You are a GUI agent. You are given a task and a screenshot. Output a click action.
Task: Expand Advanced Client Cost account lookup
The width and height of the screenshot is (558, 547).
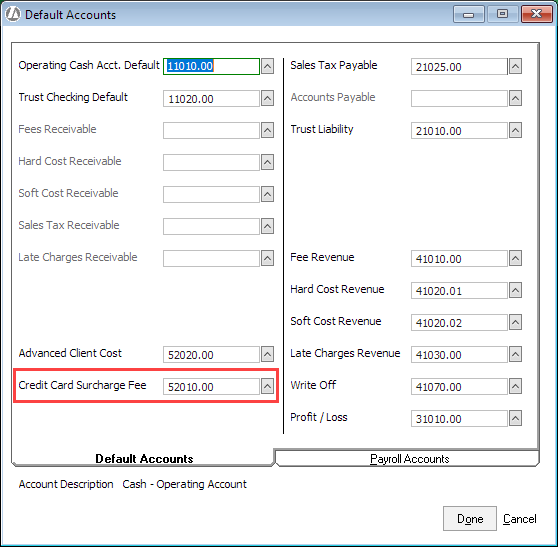tap(267, 354)
